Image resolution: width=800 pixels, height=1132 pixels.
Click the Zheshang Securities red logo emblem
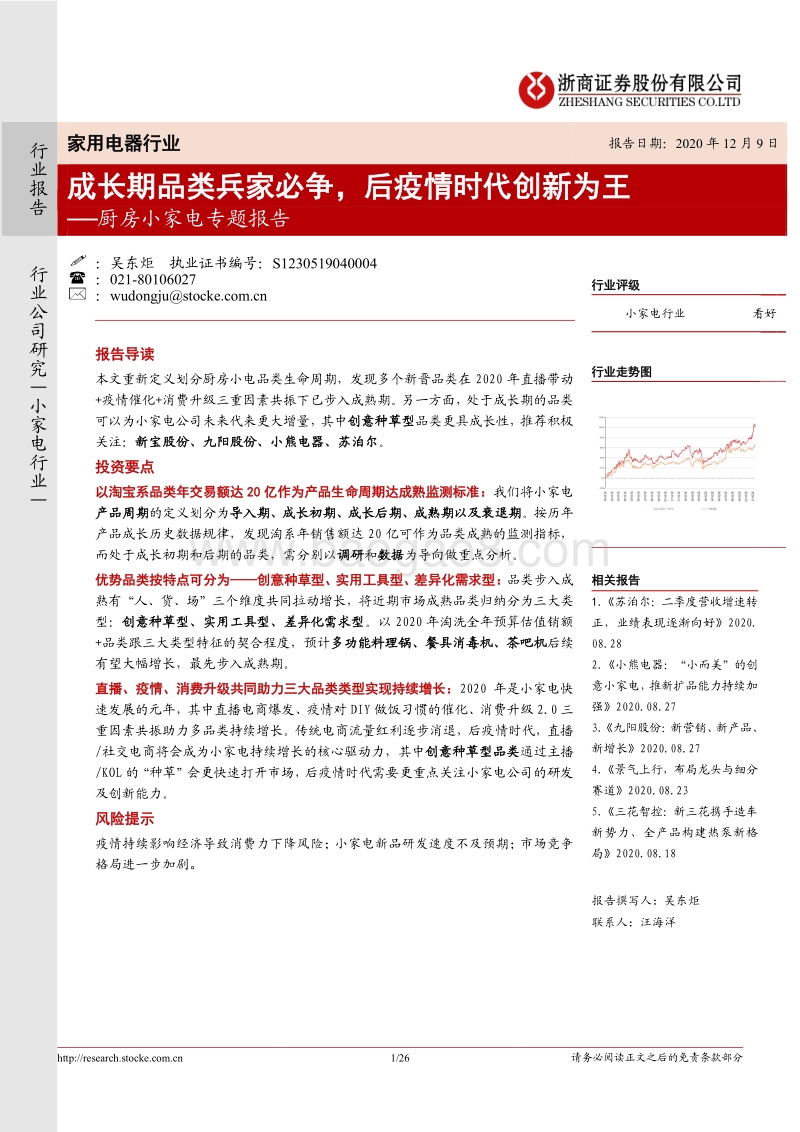click(536, 90)
